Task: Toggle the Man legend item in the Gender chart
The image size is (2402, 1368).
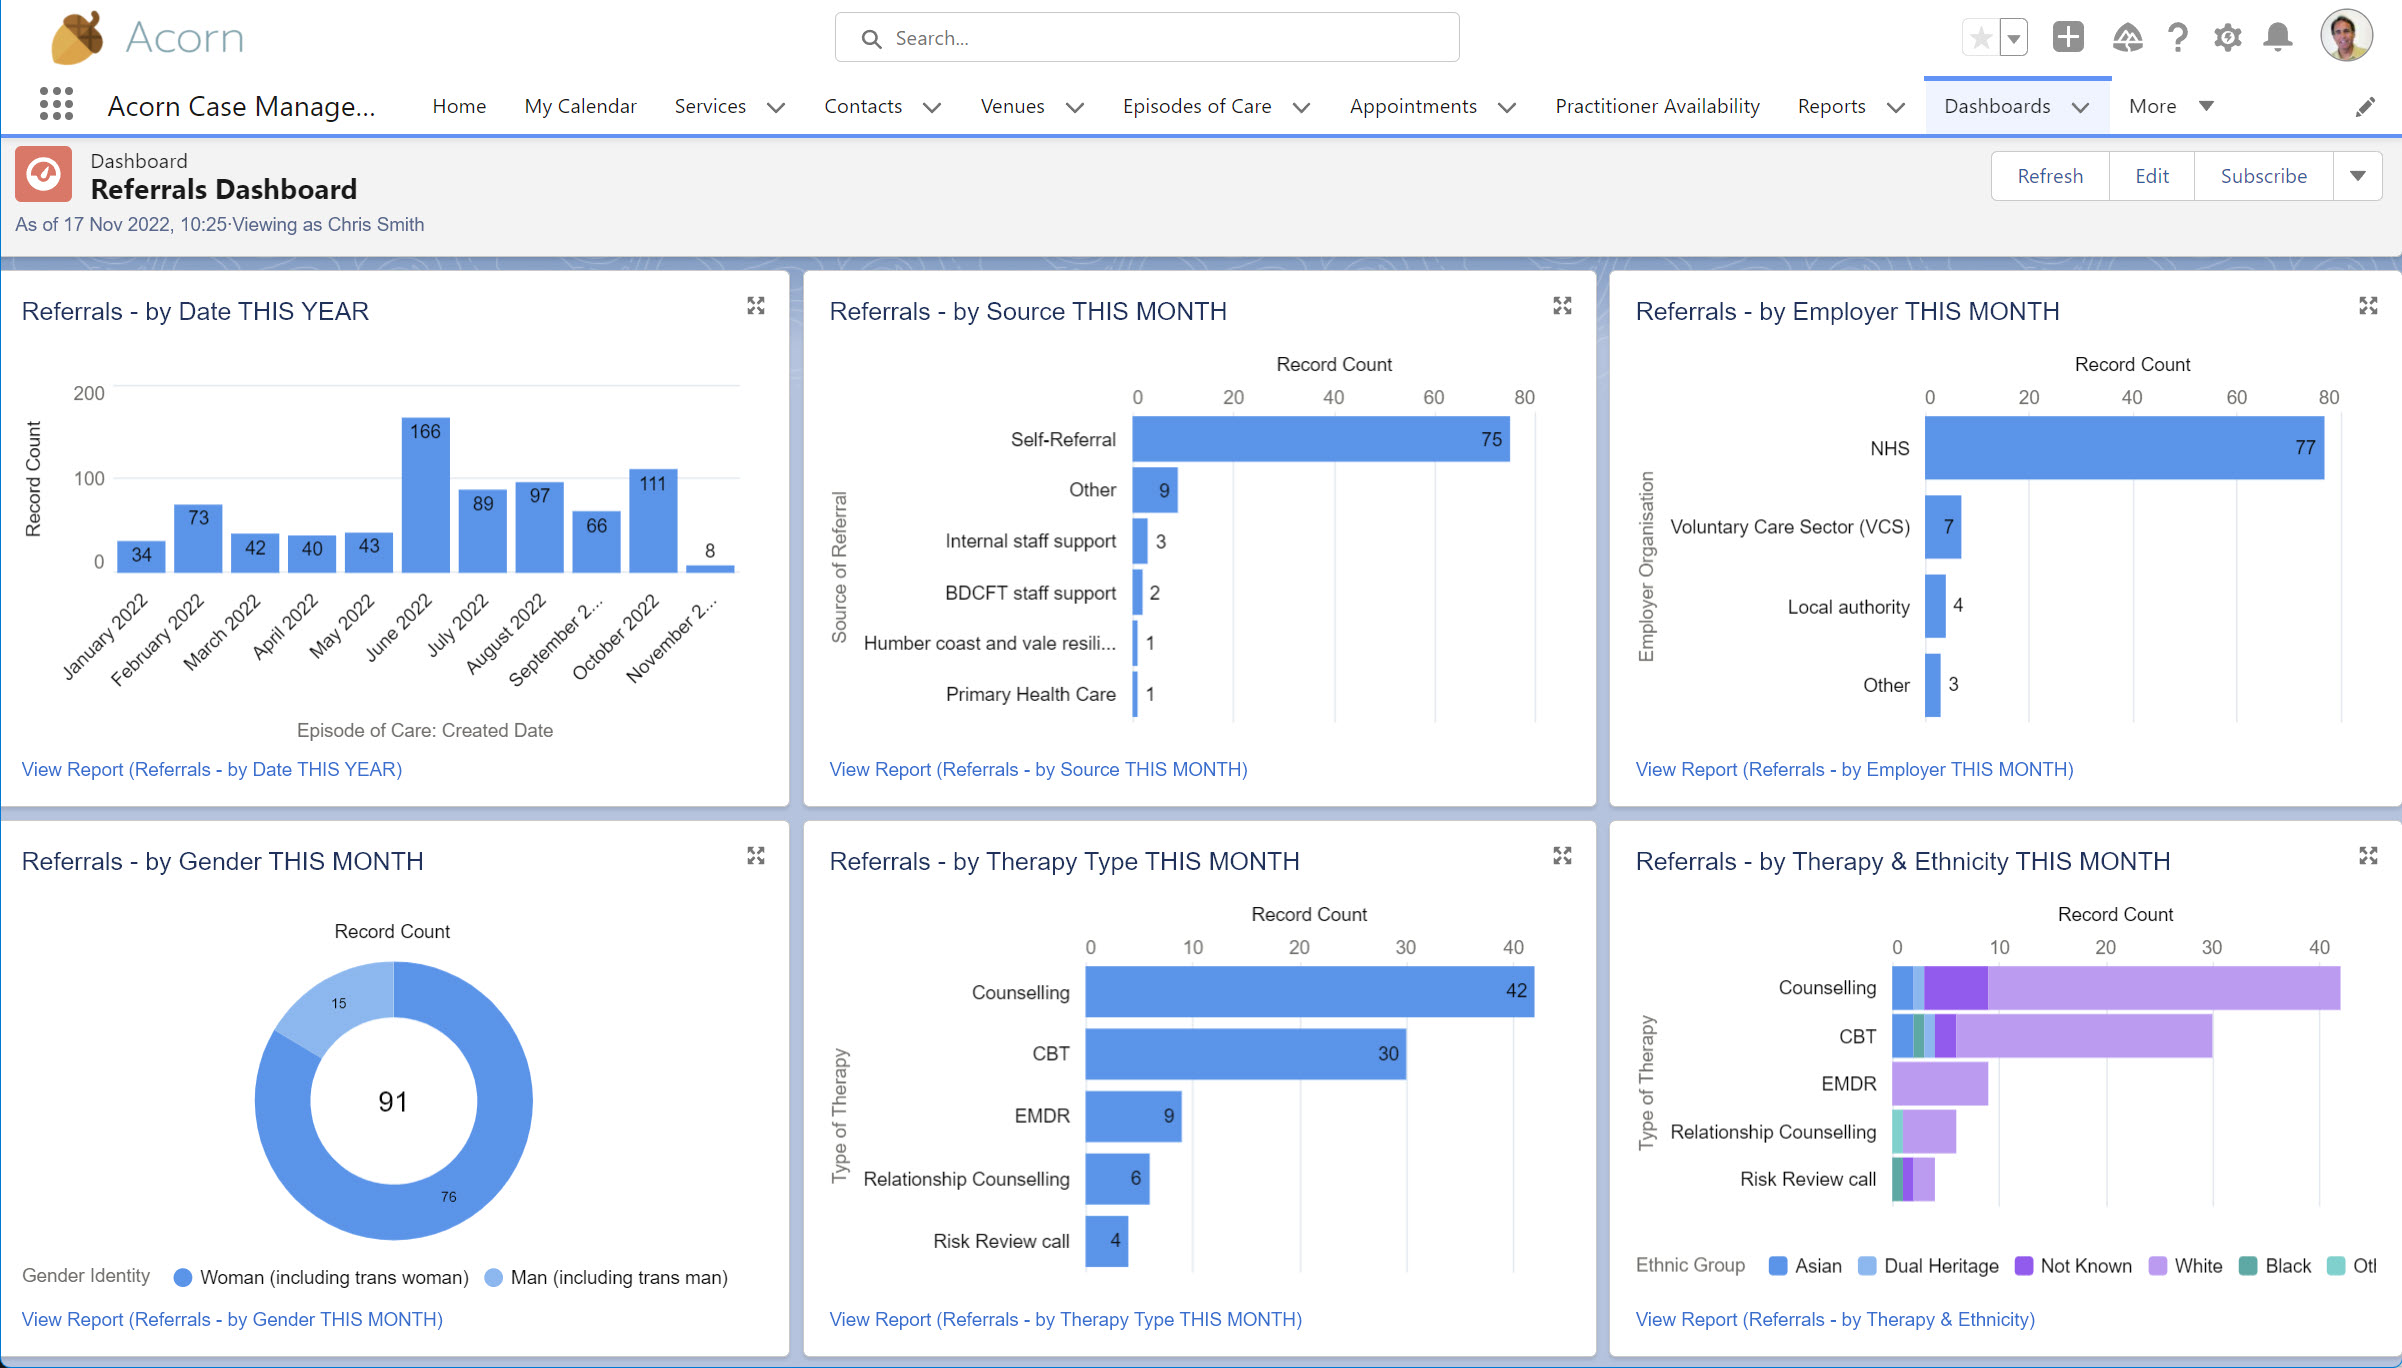Action: click(x=618, y=1277)
